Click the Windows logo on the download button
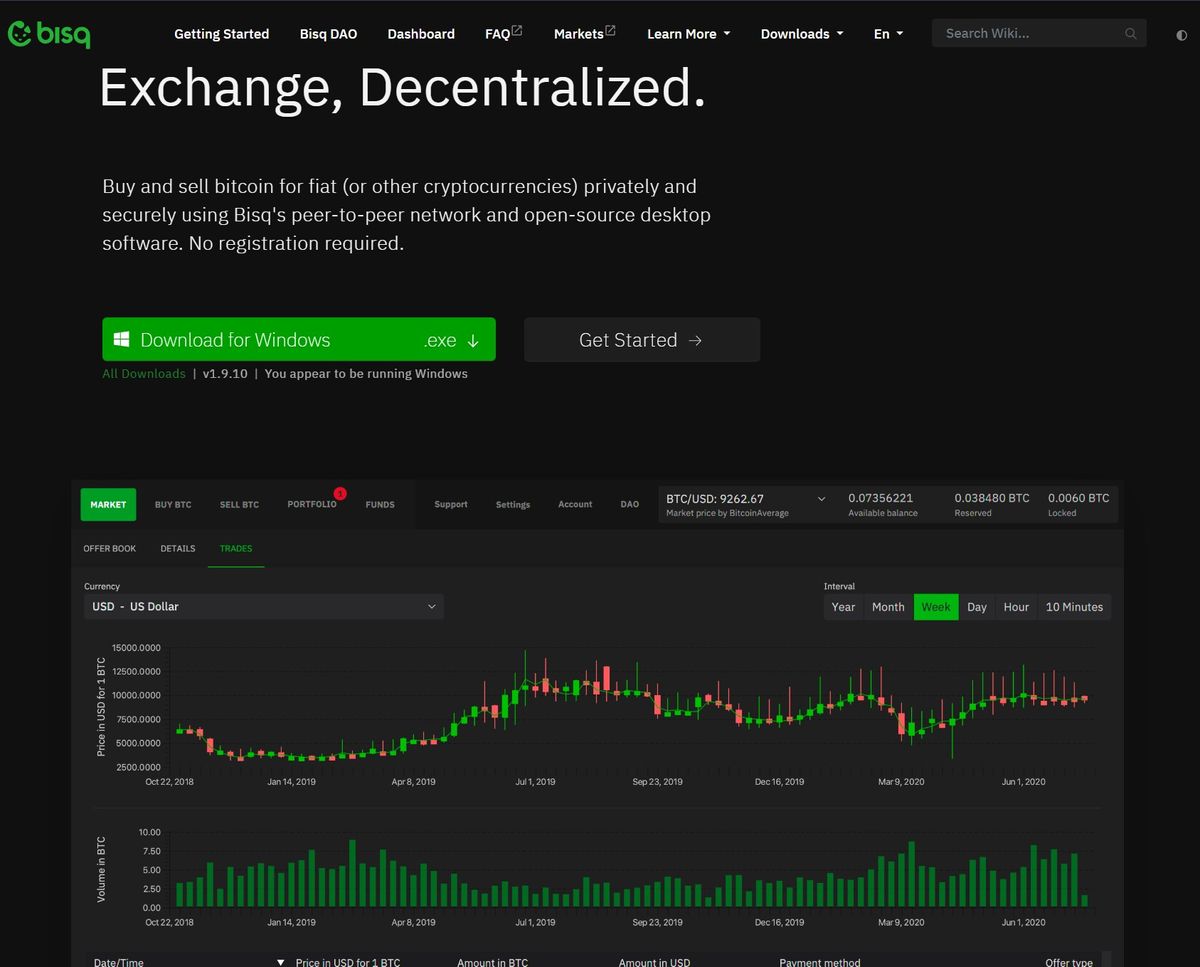 click(x=121, y=340)
